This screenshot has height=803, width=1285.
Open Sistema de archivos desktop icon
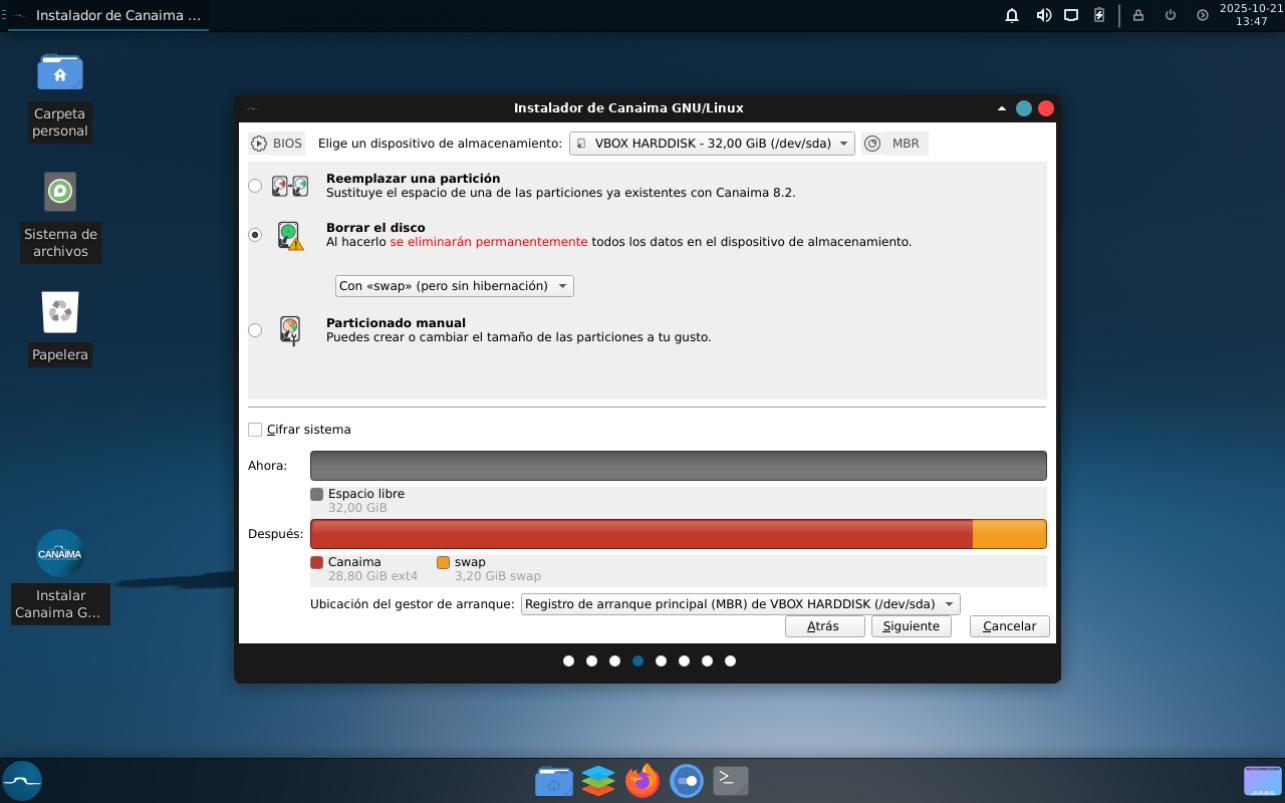click(x=60, y=191)
